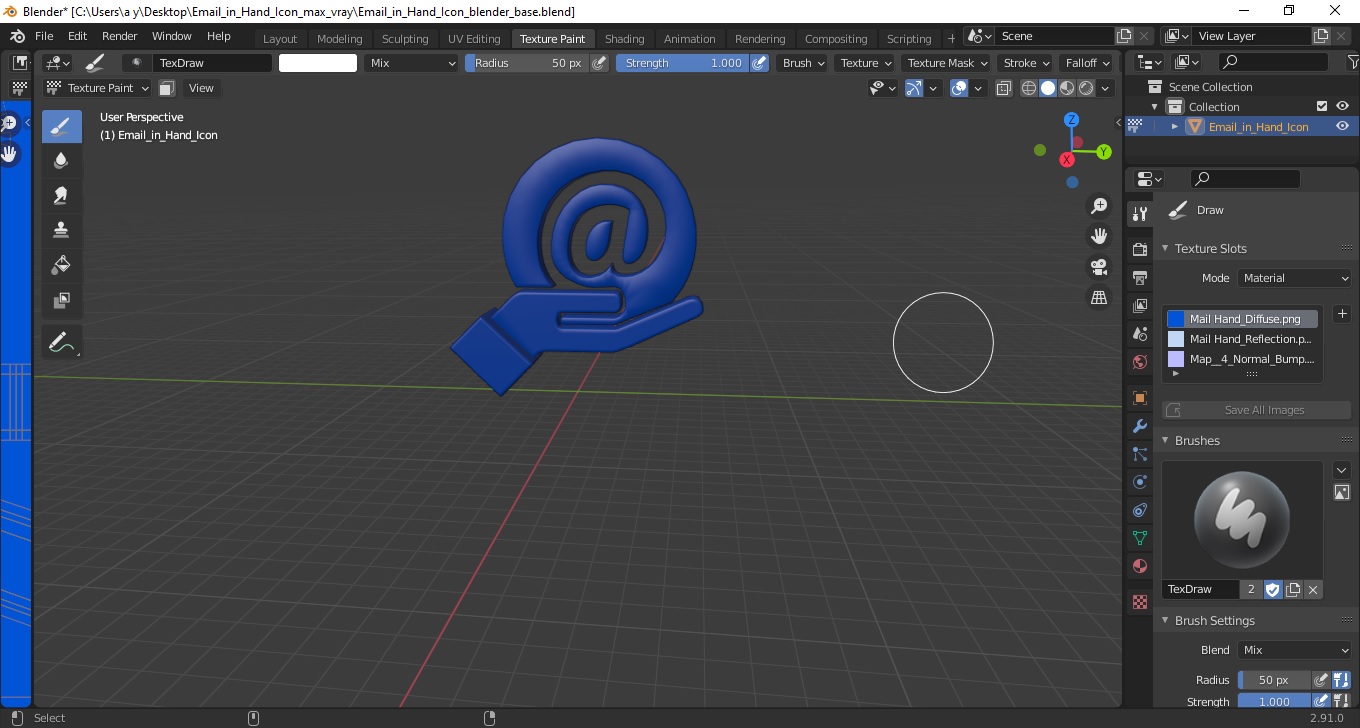
Task: Select the Soften tool
Action: 61,160
